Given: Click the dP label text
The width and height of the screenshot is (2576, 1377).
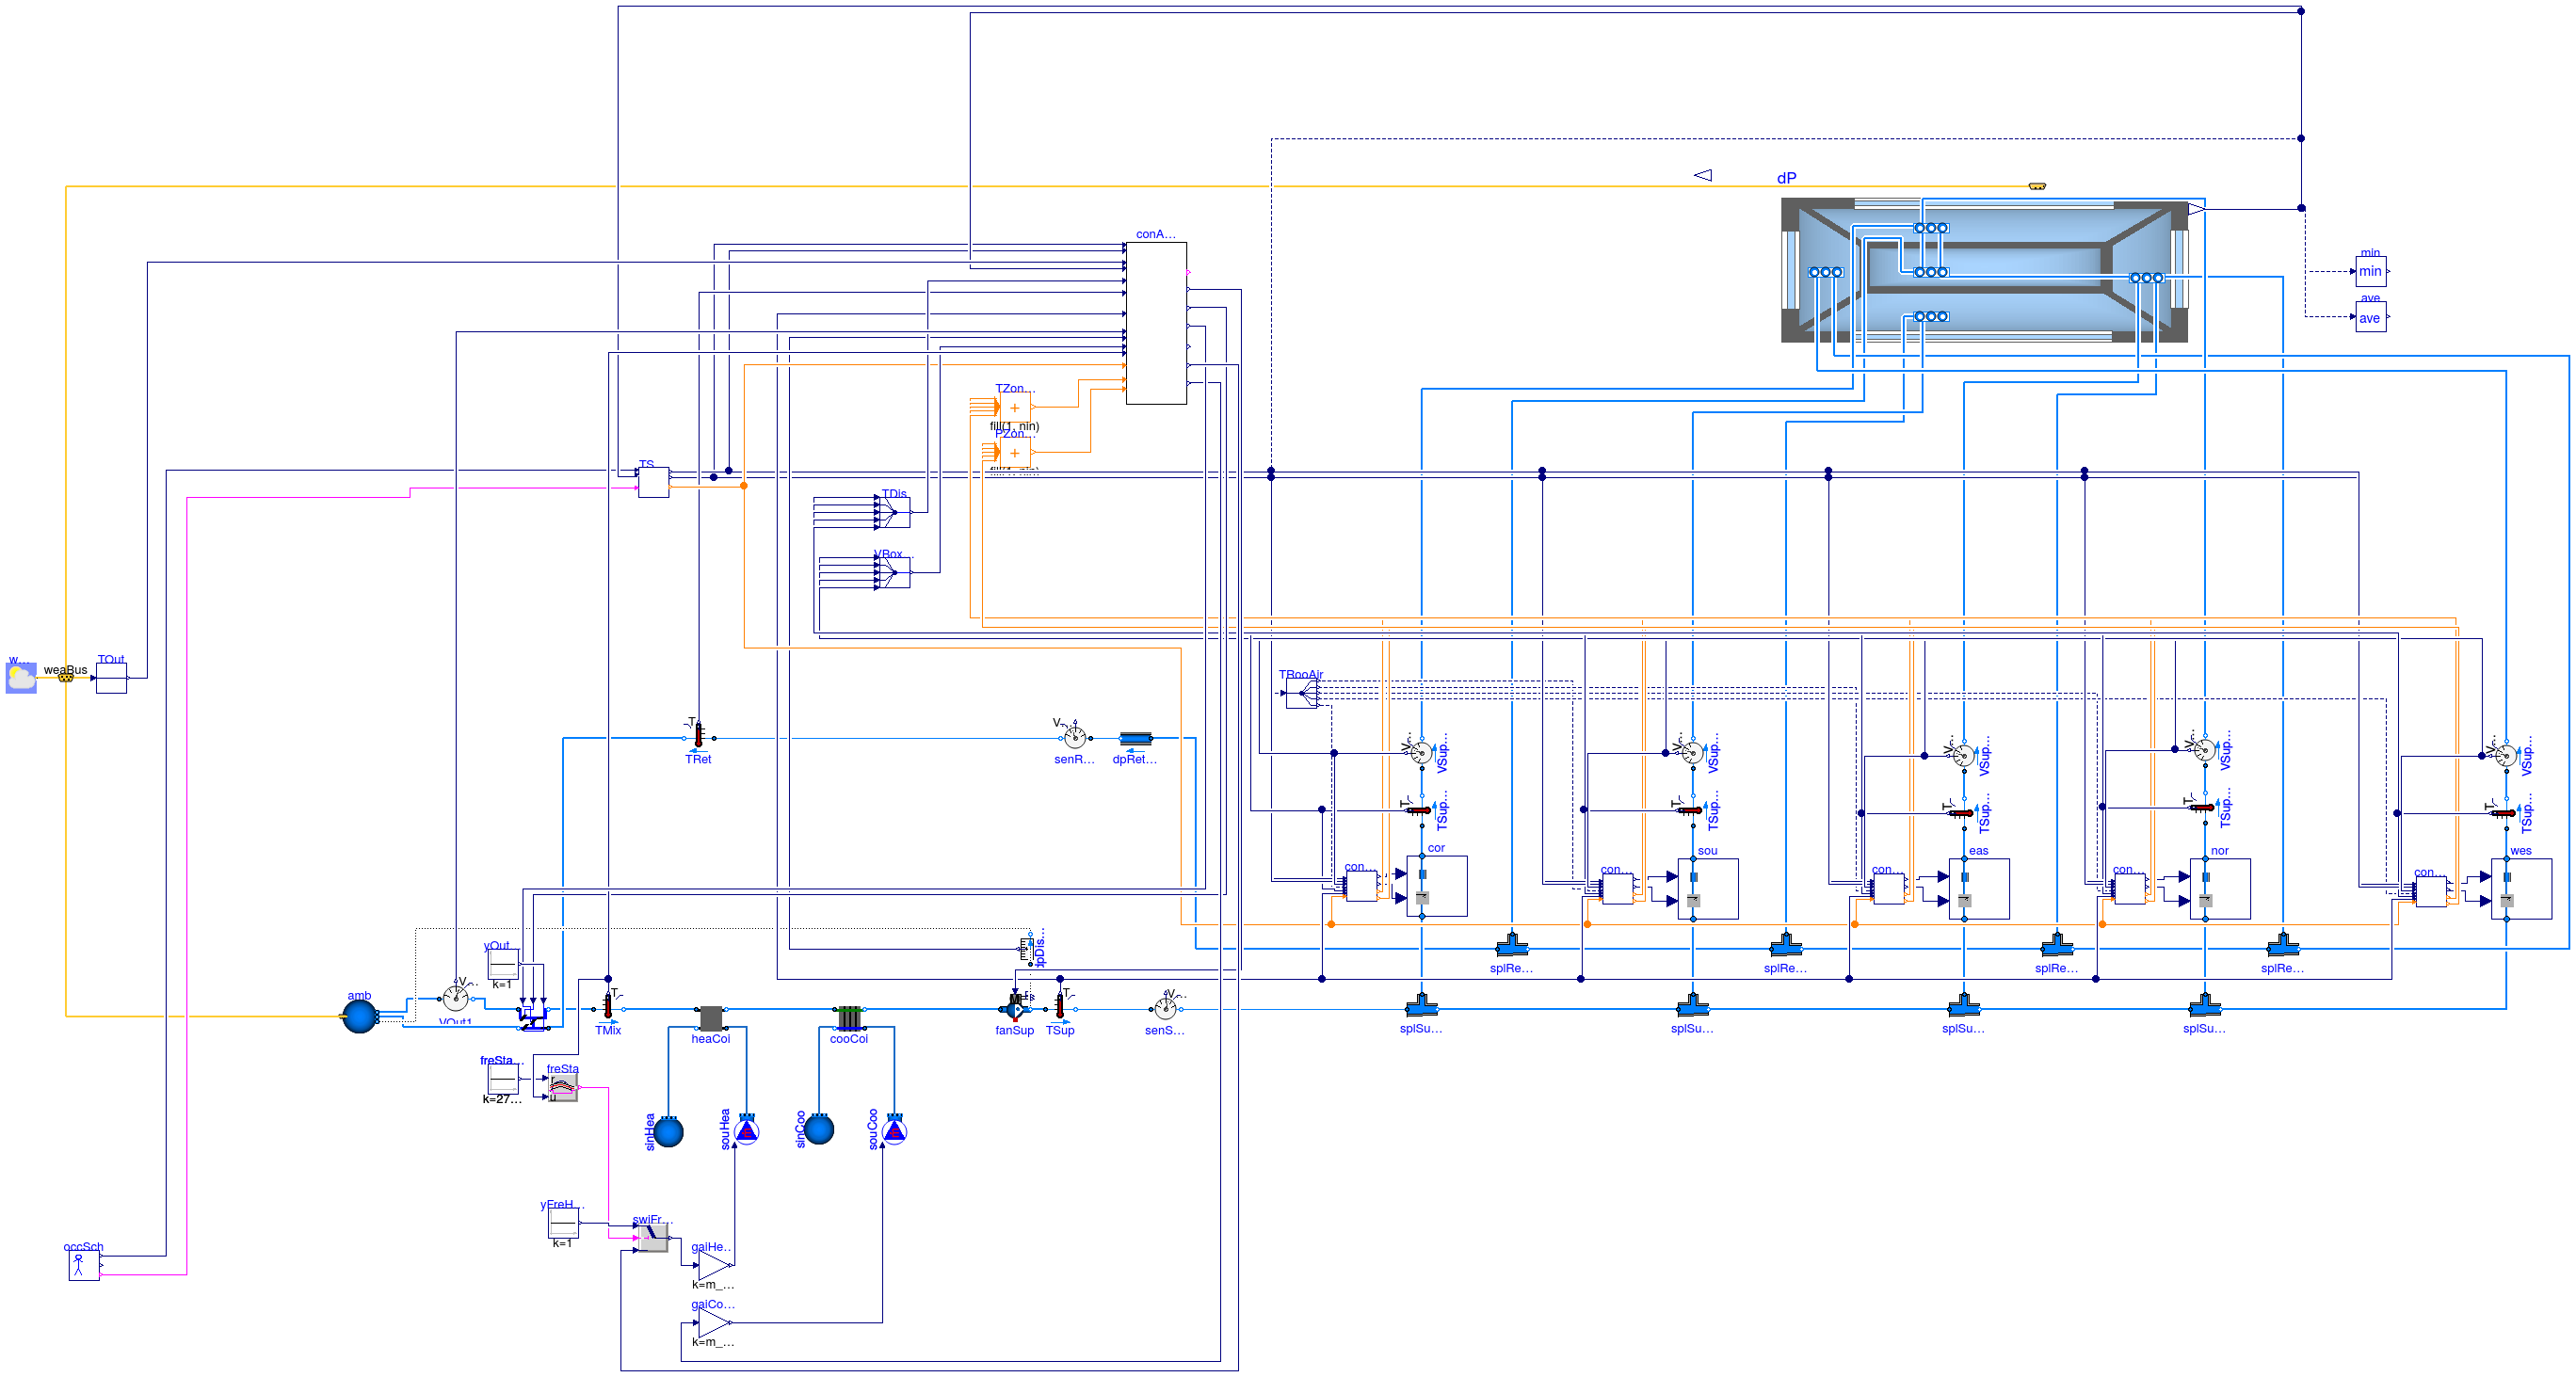Looking at the screenshot, I should [x=1786, y=178].
